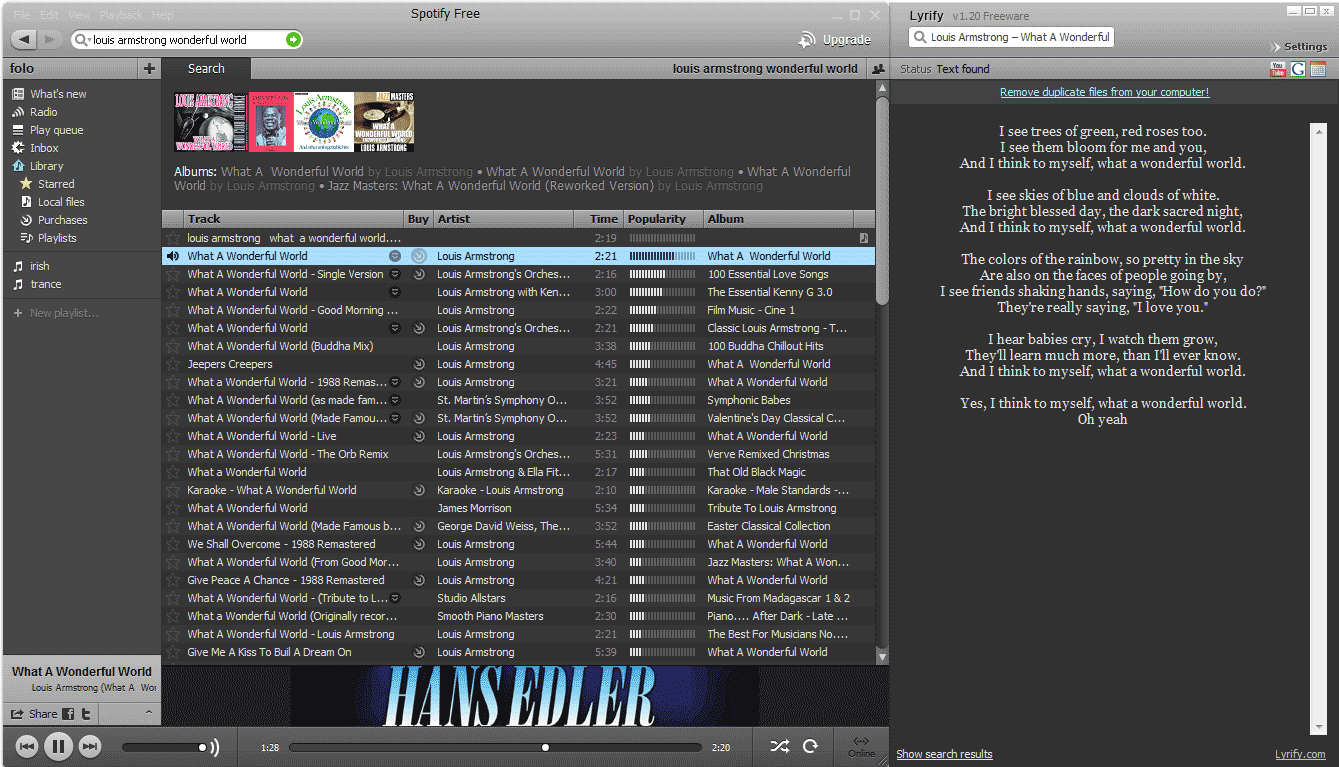Submit search with green arrow icon

pos(292,40)
